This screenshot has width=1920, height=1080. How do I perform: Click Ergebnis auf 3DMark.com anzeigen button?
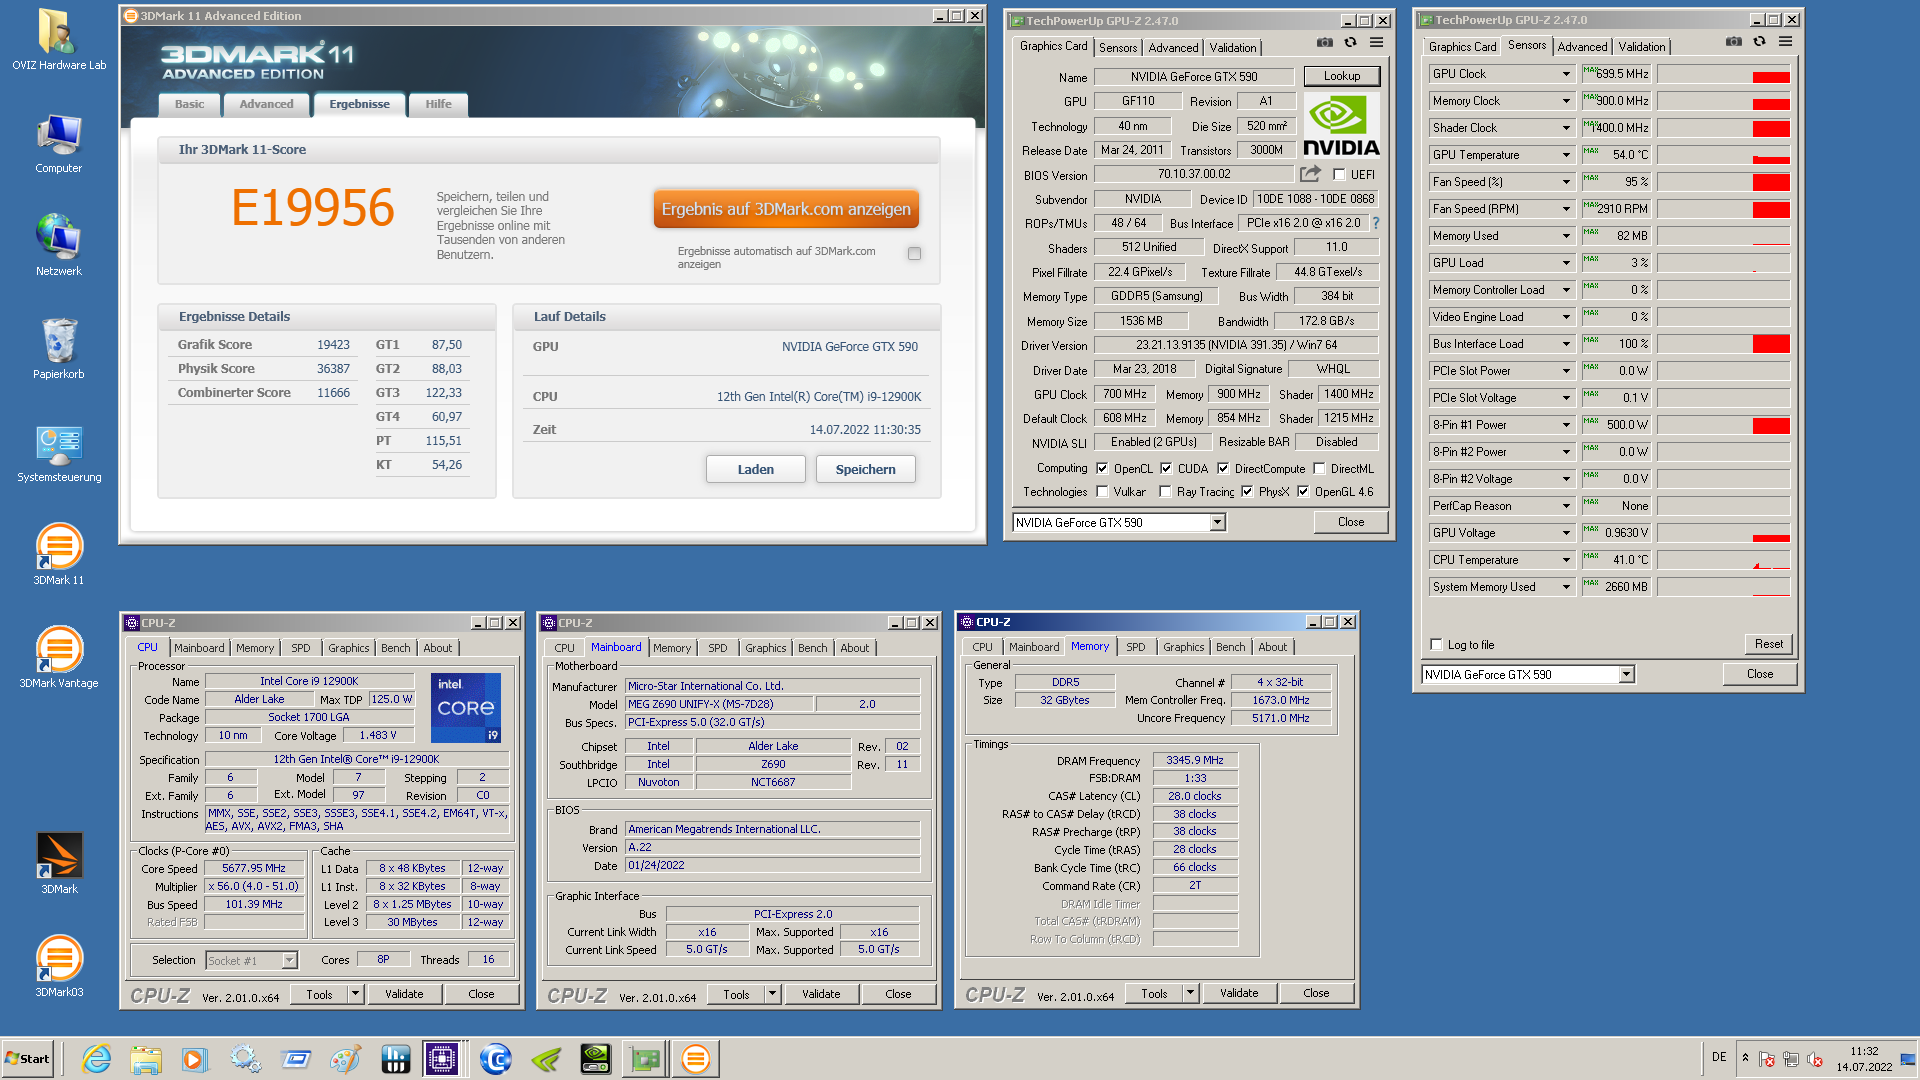pyautogui.click(x=786, y=209)
